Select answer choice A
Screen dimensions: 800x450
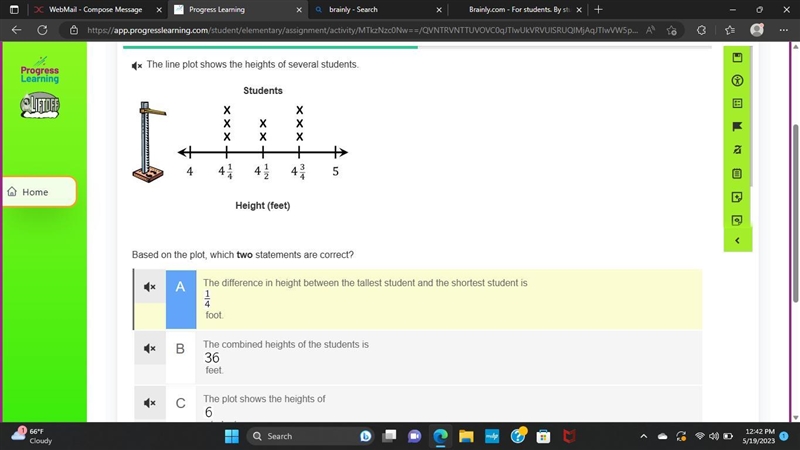click(x=181, y=299)
